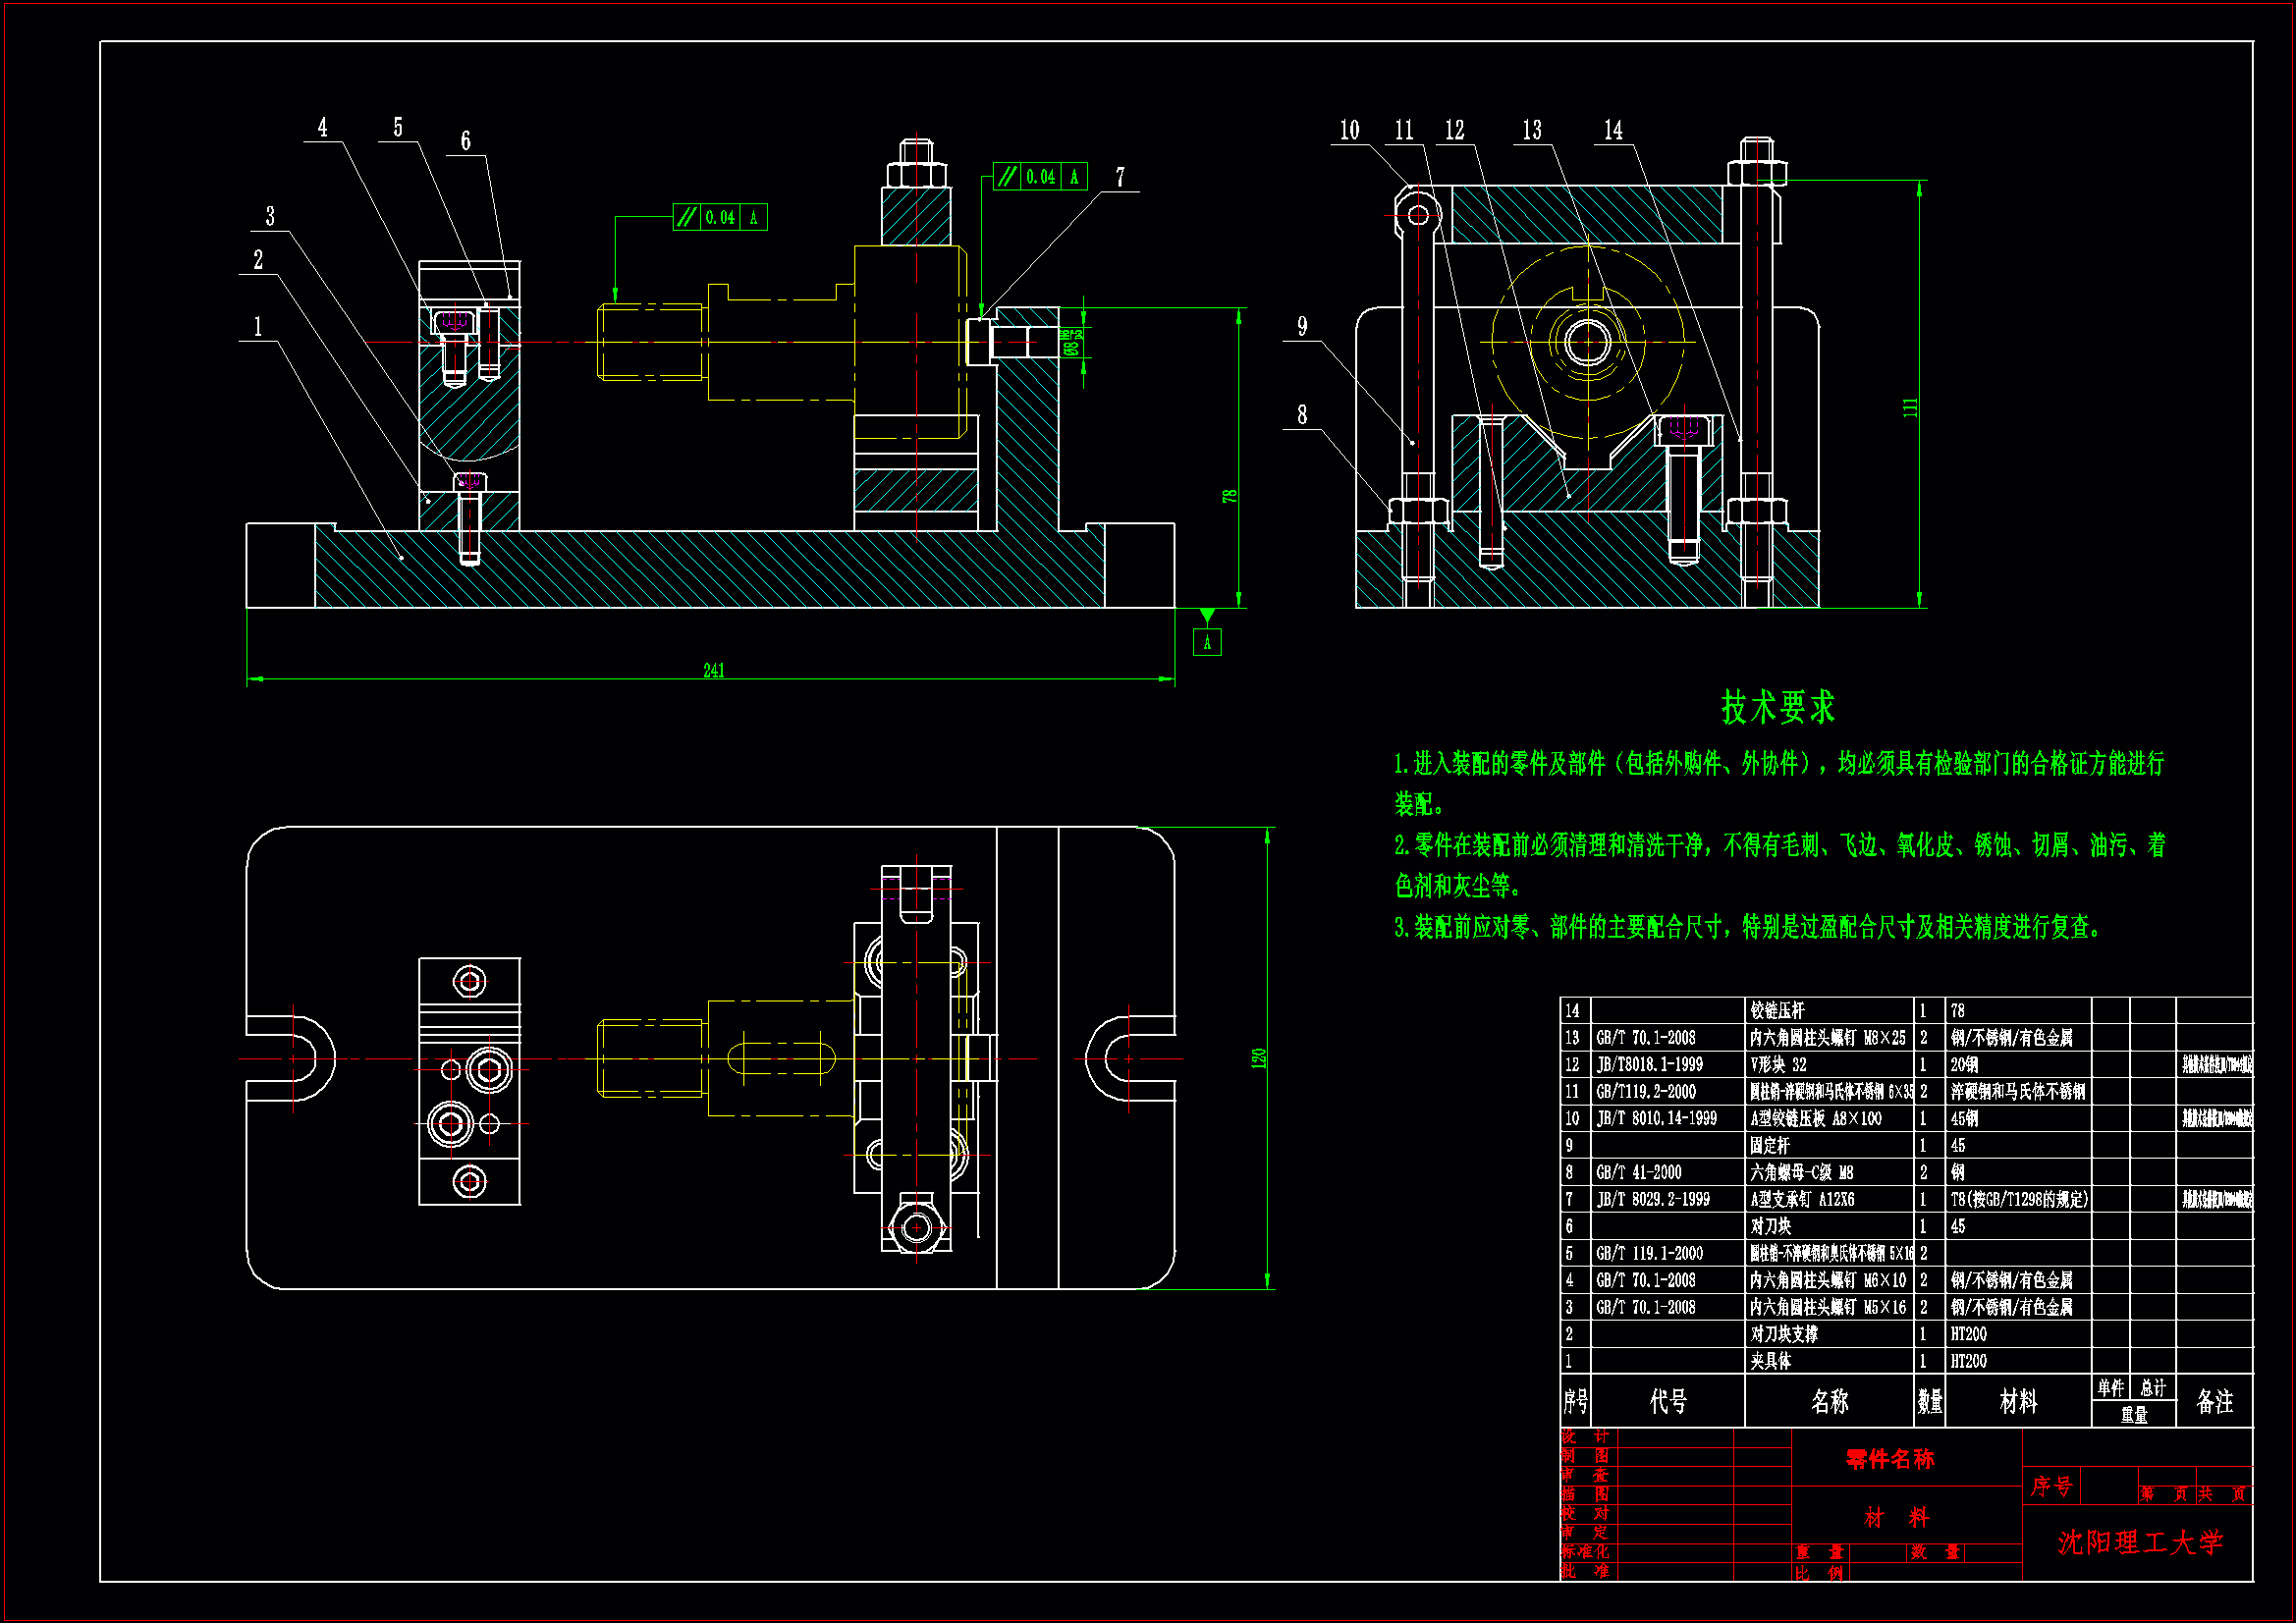The height and width of the screenshot is (1623, 2296).
Task: Click the 沈阳理工大学 title block text
Action: pos(2139,1542)
